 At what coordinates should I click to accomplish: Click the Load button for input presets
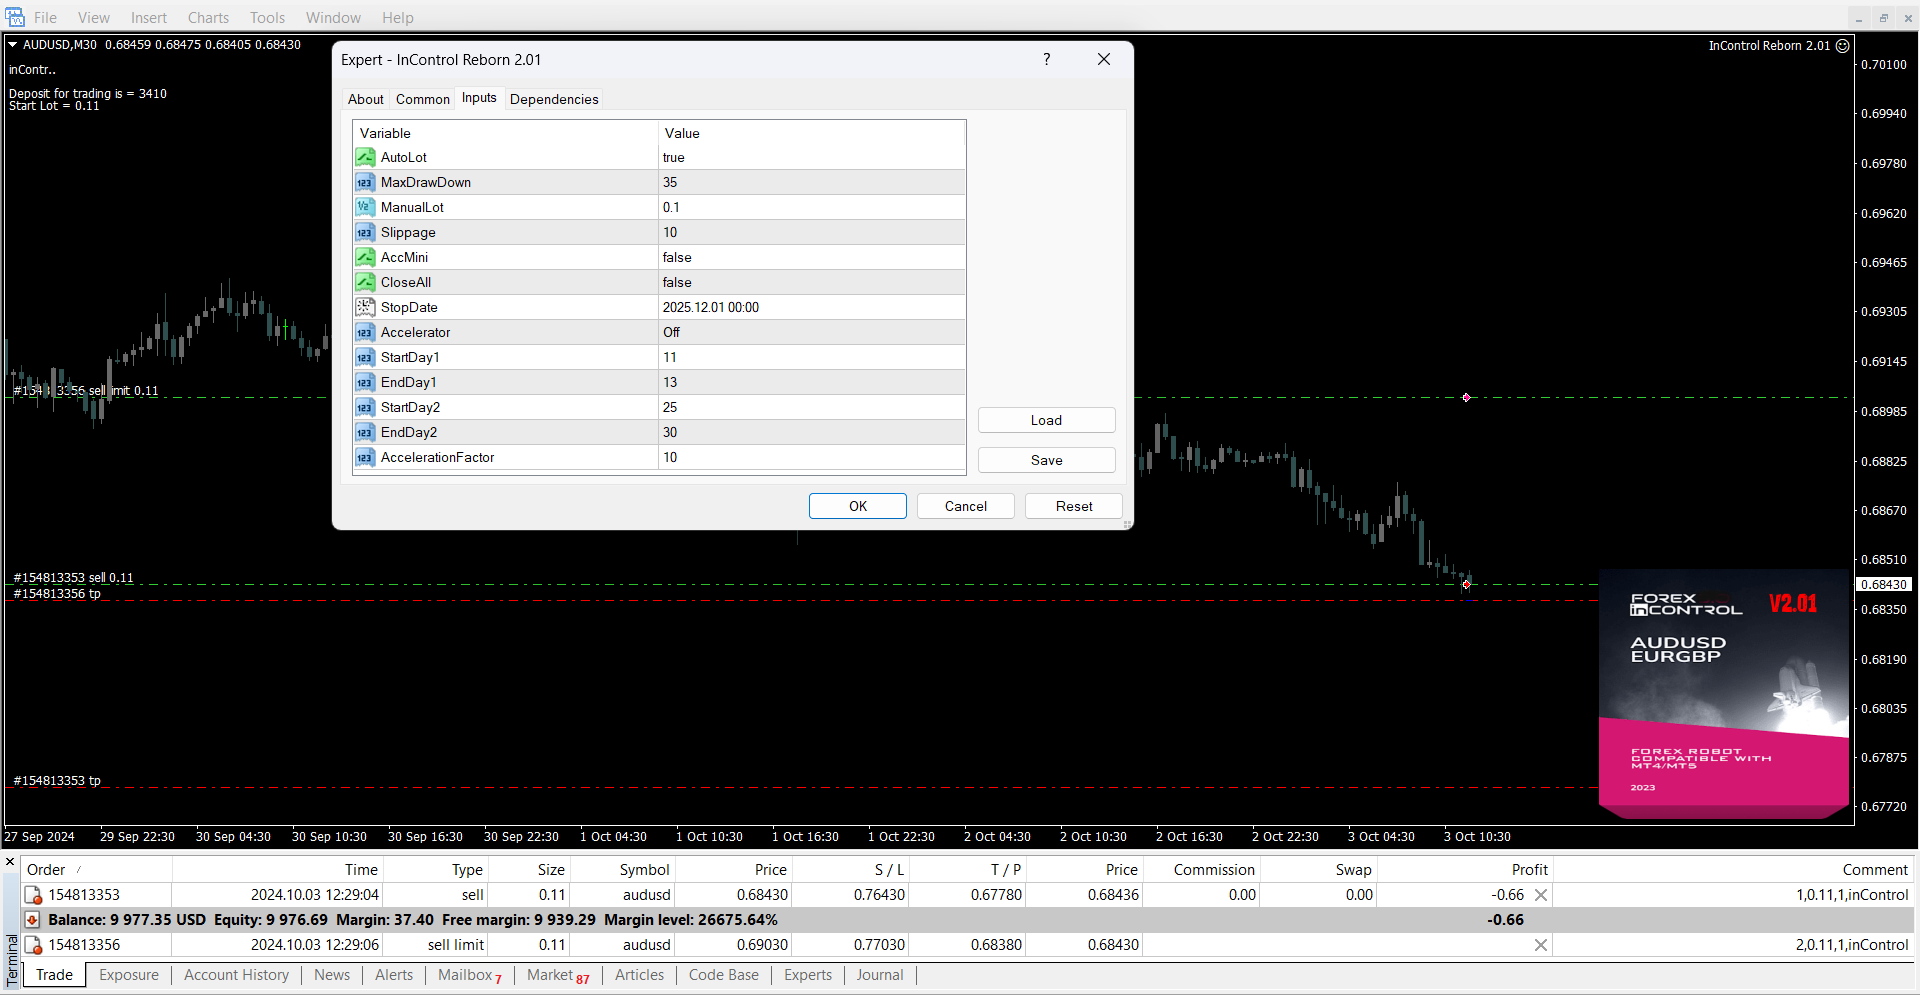pyautogui.click(x=1046, y=420)
